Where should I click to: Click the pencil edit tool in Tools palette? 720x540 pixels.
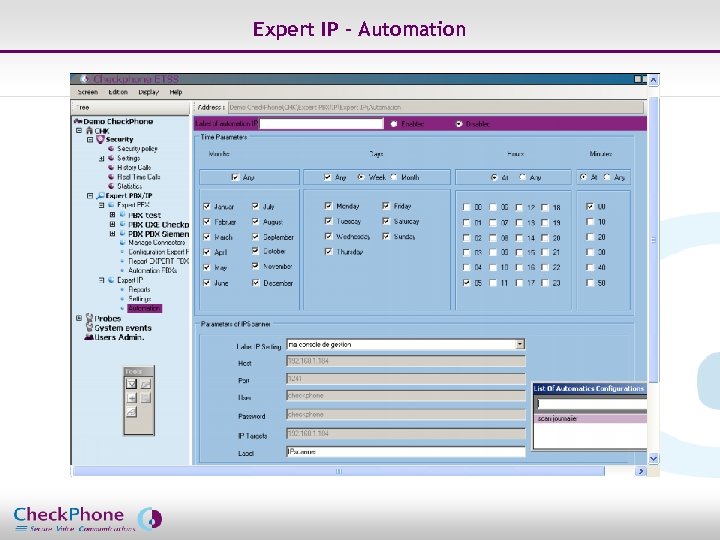[146, 384]
